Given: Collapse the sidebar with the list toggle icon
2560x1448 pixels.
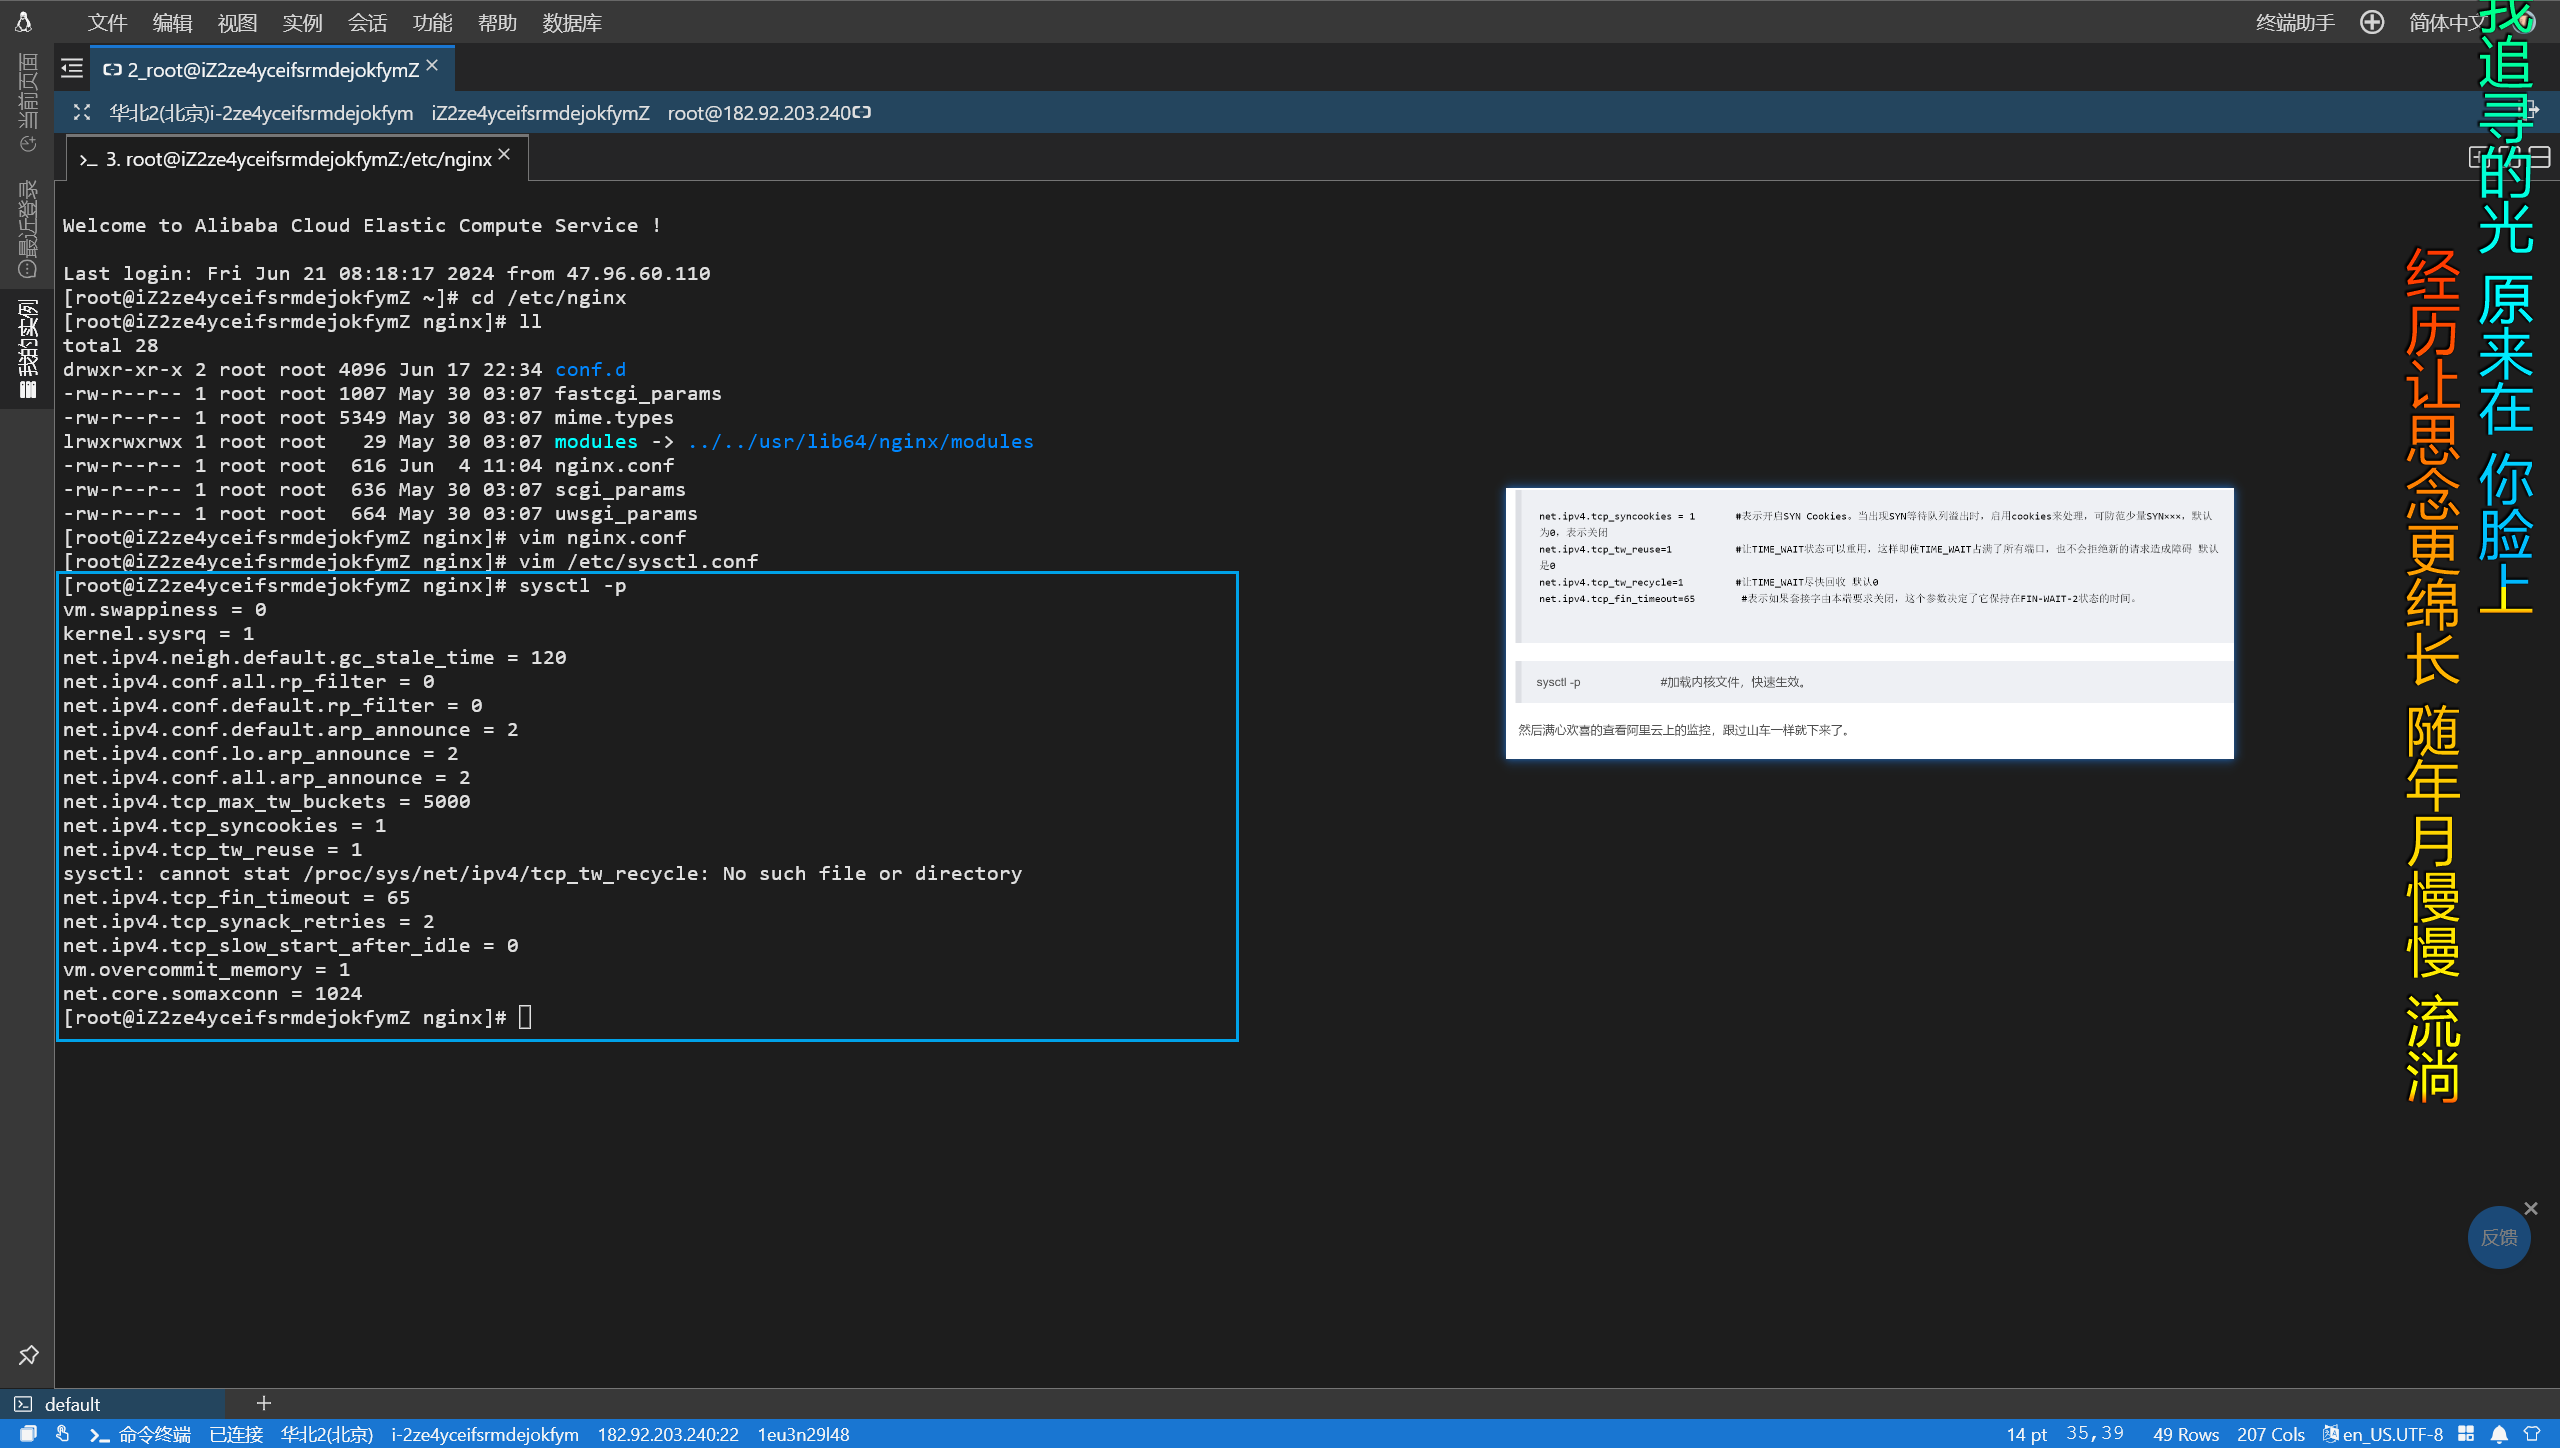Looking at the screenshot, I should coord(72,68).
